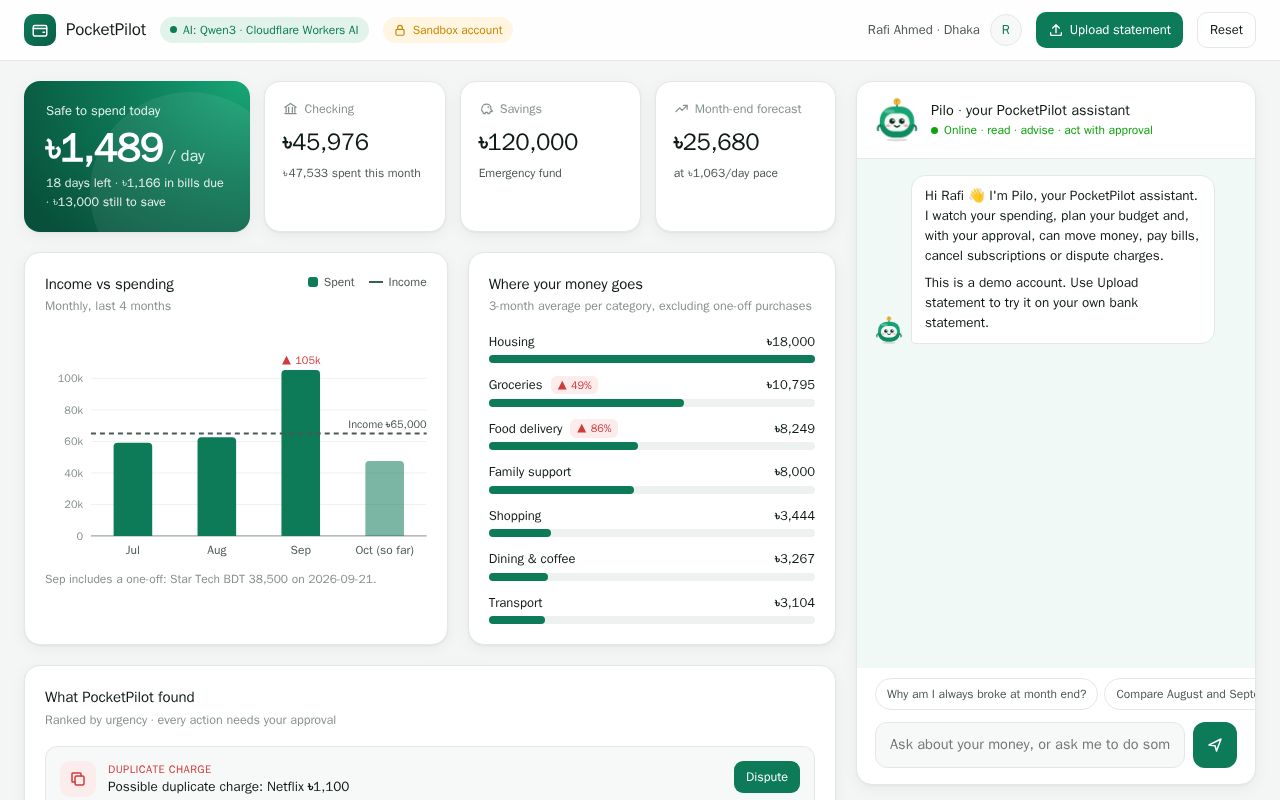Click the PocketPilot wallet logo icon
This screenshot has width=1280, height=800.
tap(40, 30)
